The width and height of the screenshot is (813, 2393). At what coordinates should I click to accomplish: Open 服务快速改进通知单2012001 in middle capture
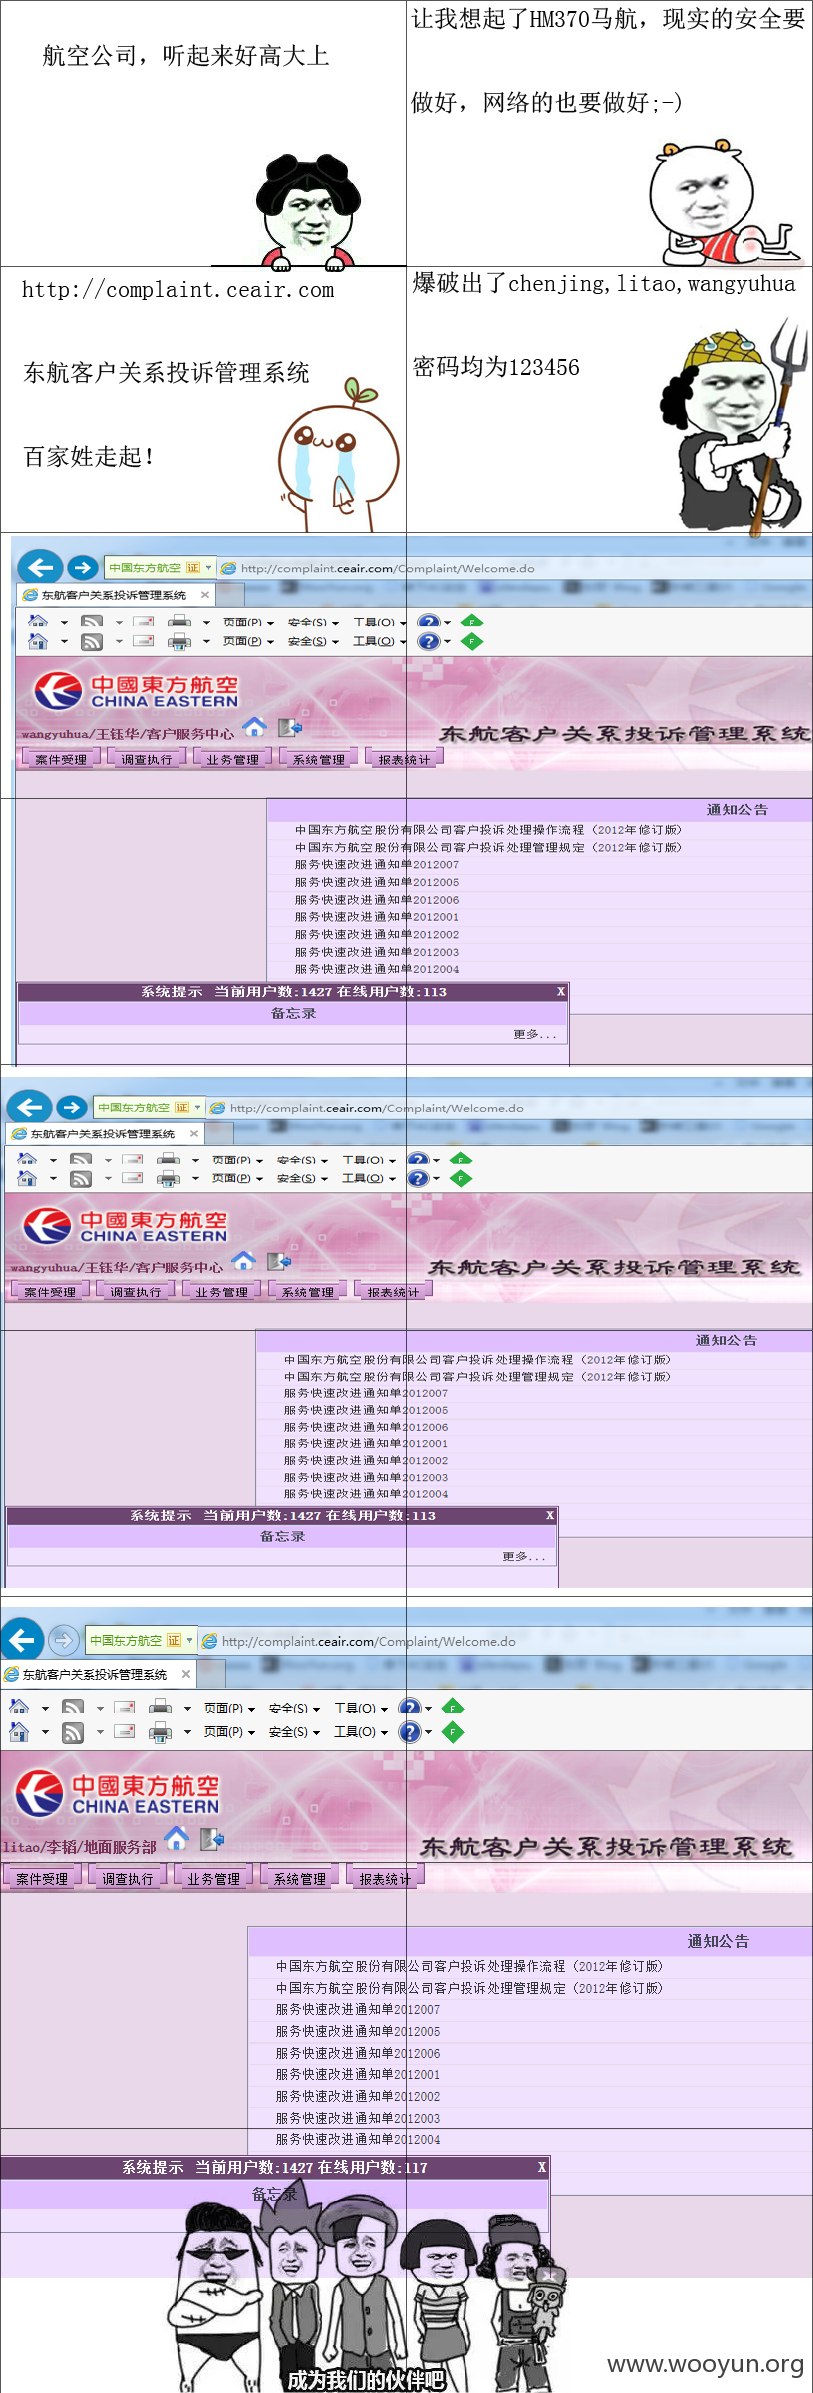(366, 1443)
